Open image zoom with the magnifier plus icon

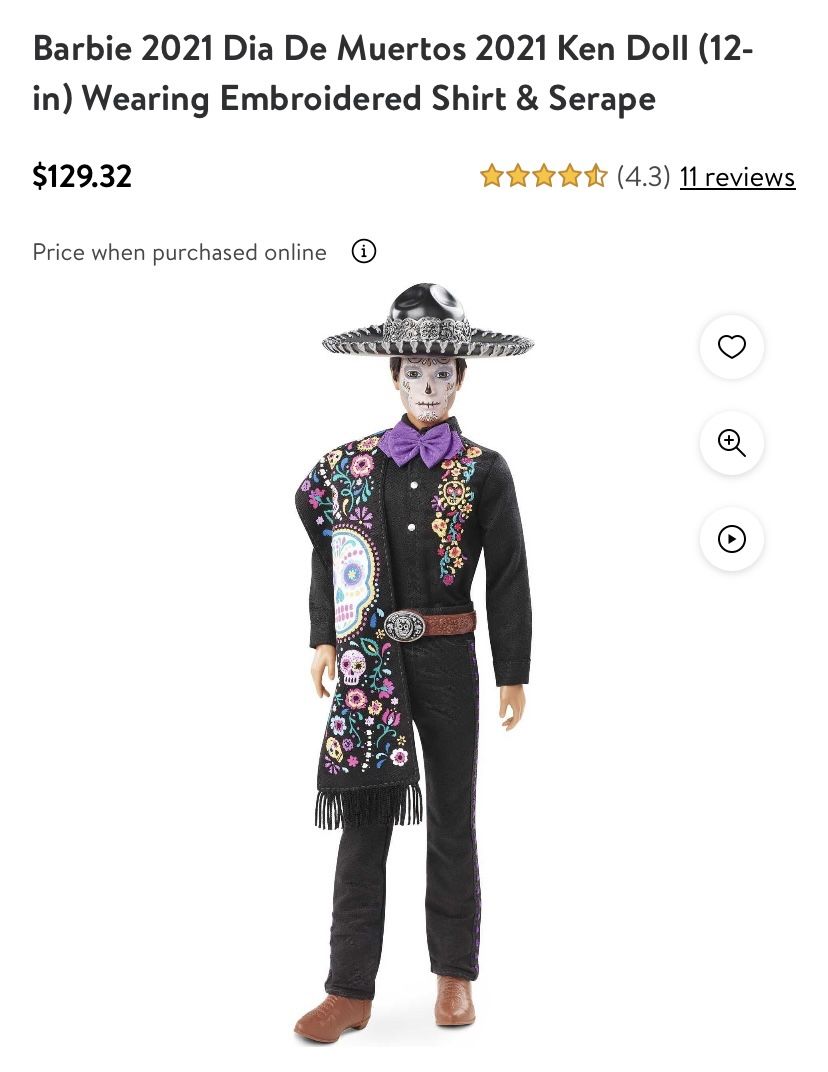(x=731, y=442)
